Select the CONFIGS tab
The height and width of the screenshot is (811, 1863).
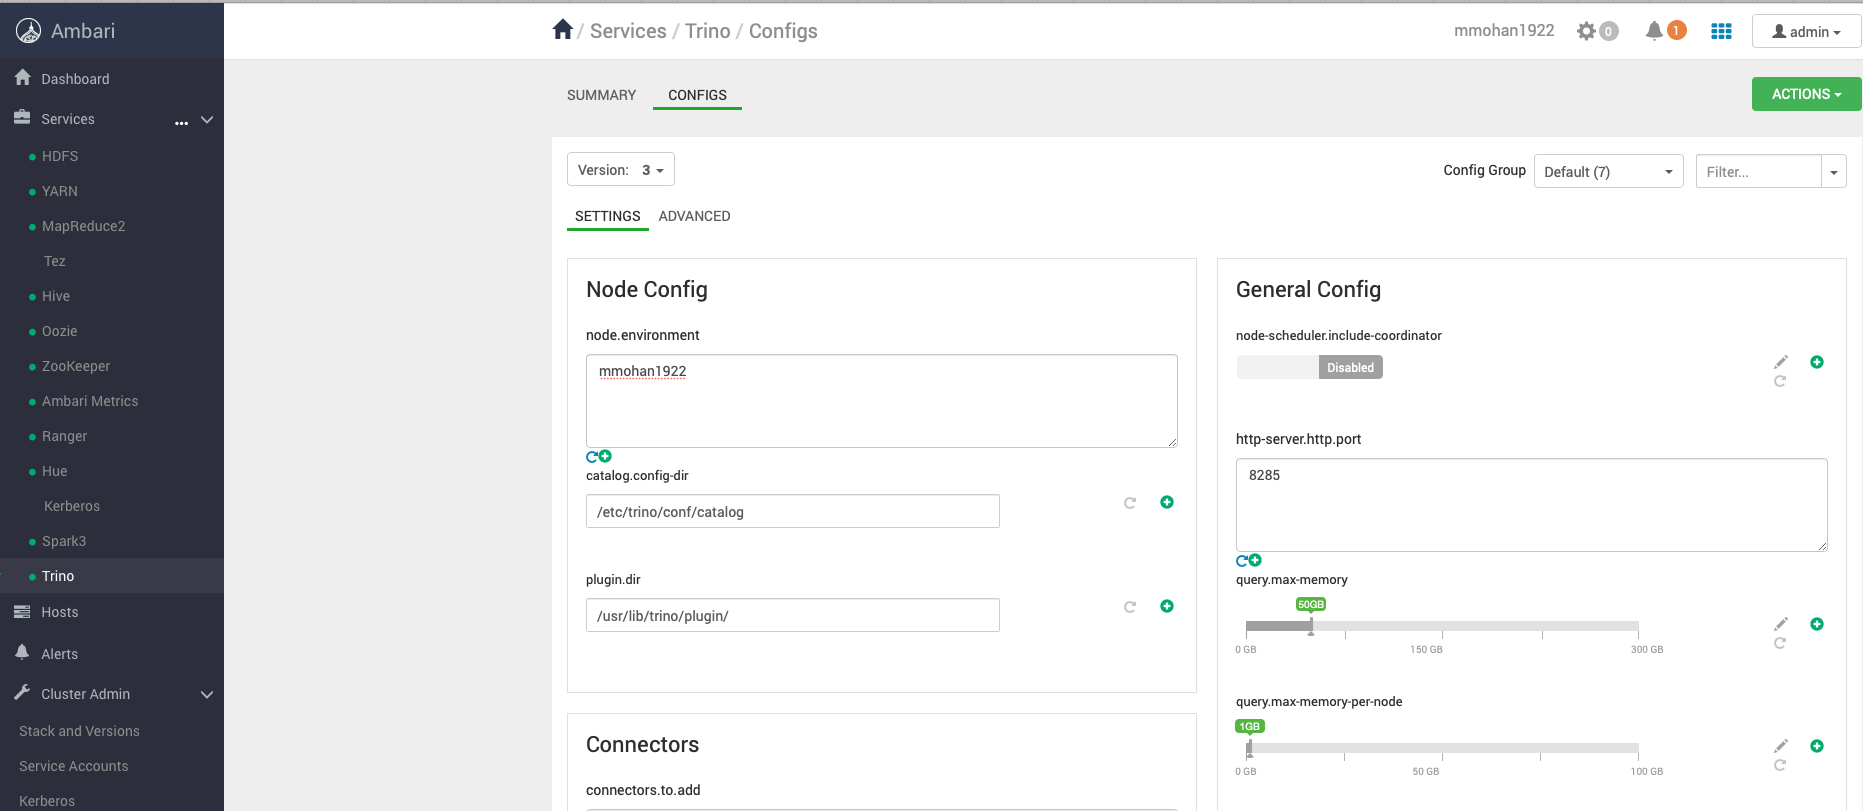(697, 95)
